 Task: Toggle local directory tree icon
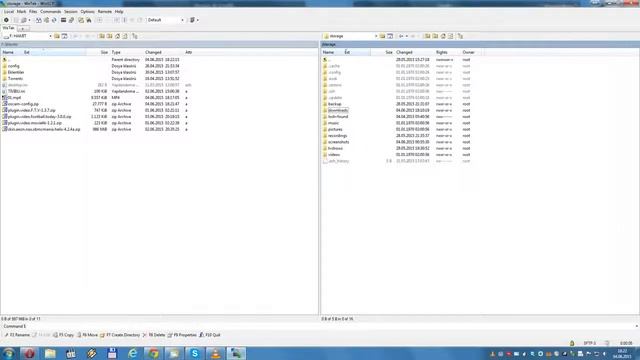(x=135, y=36)
